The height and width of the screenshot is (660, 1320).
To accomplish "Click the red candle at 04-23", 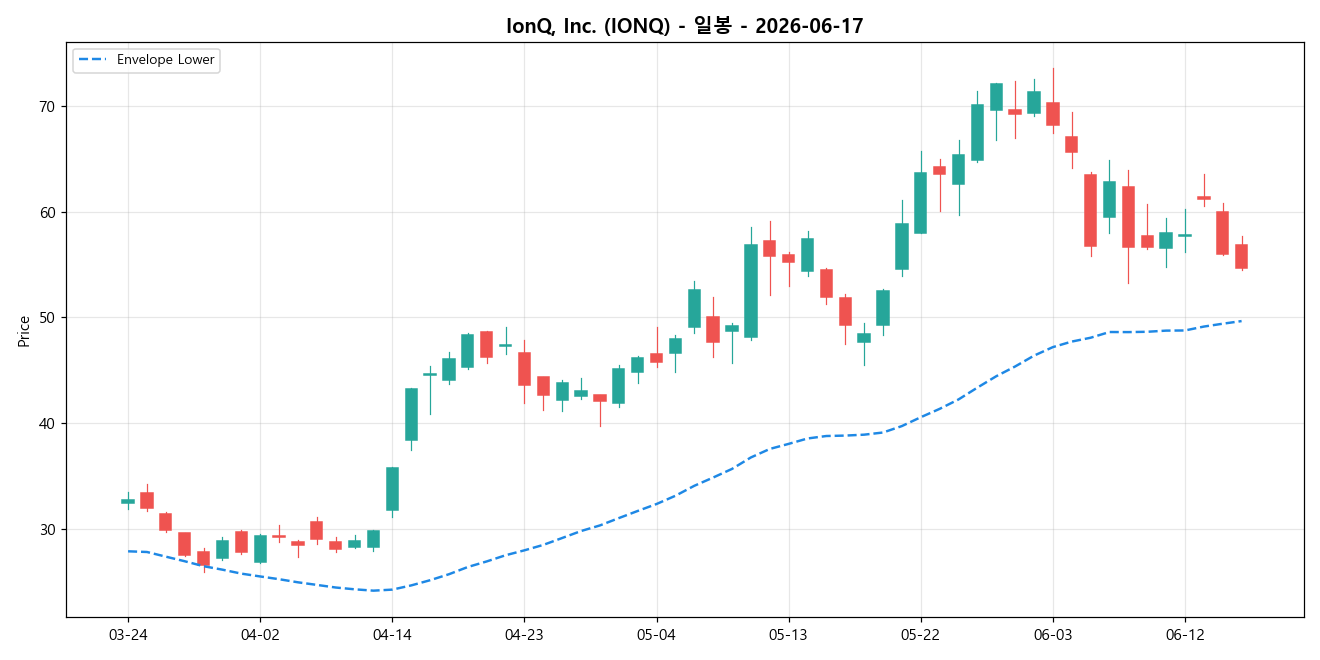I will click(524, 369).
